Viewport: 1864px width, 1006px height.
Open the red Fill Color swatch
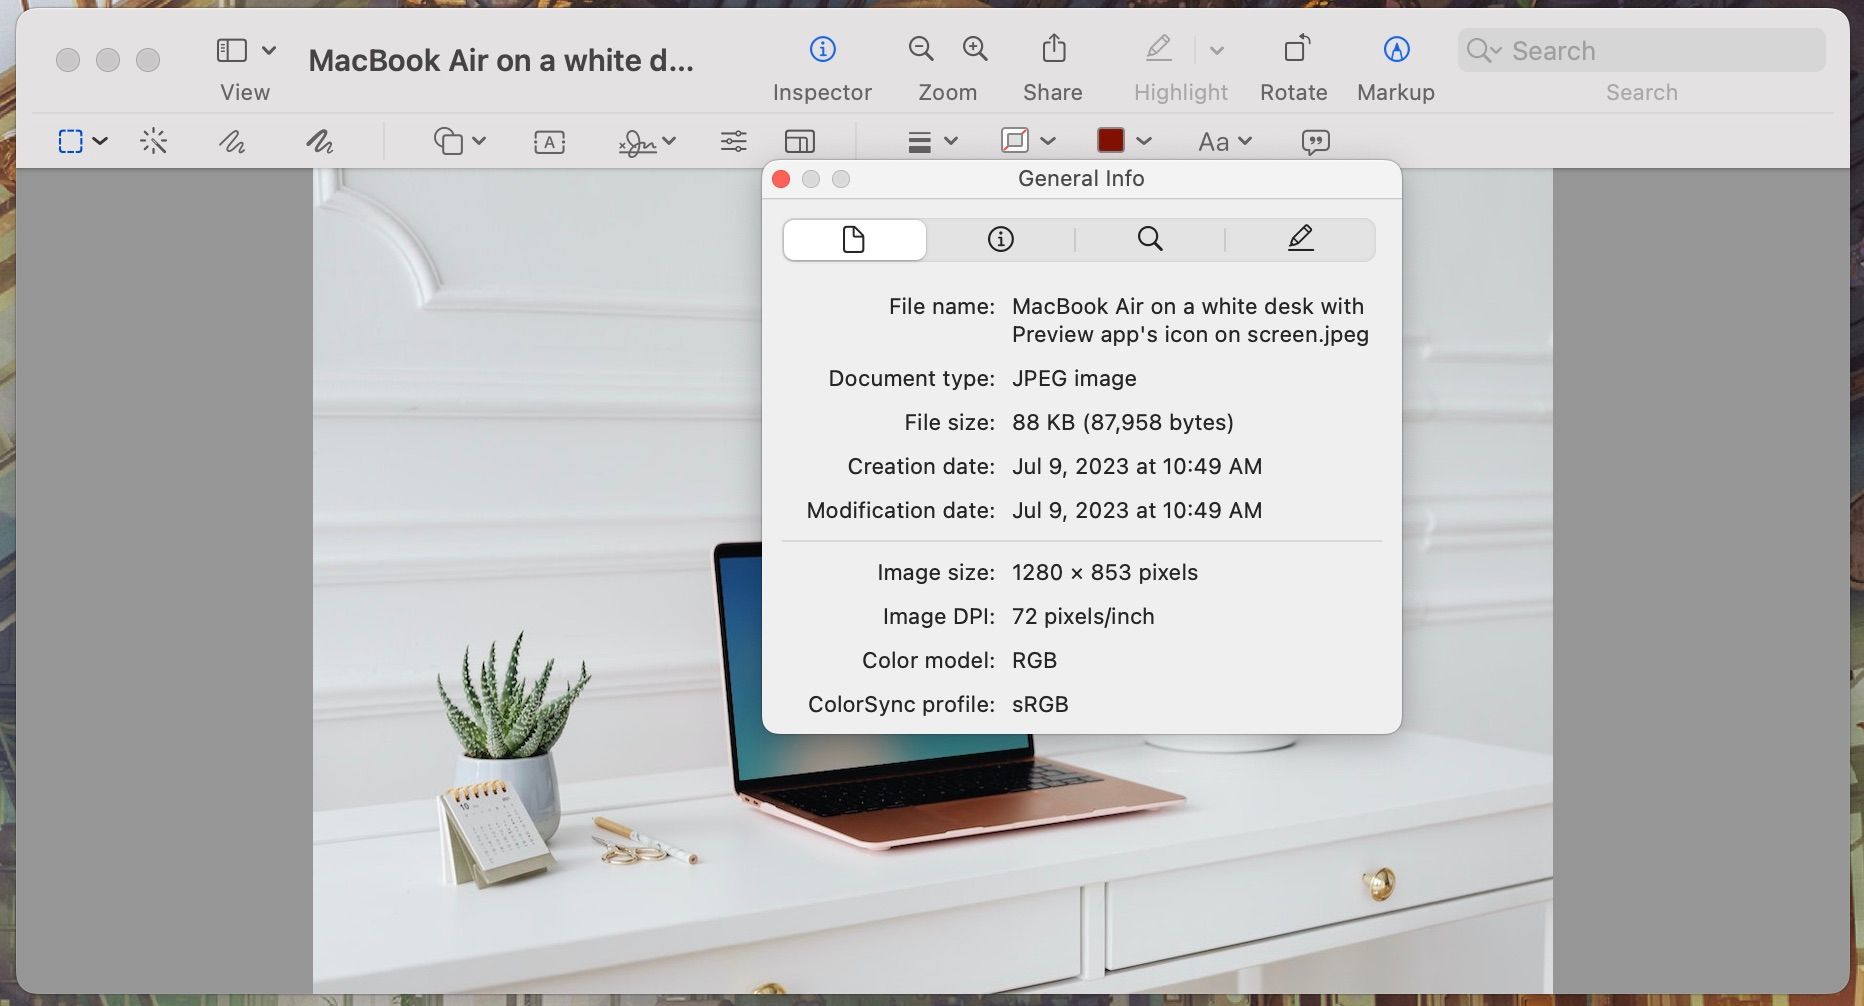tap(1113, 141)
